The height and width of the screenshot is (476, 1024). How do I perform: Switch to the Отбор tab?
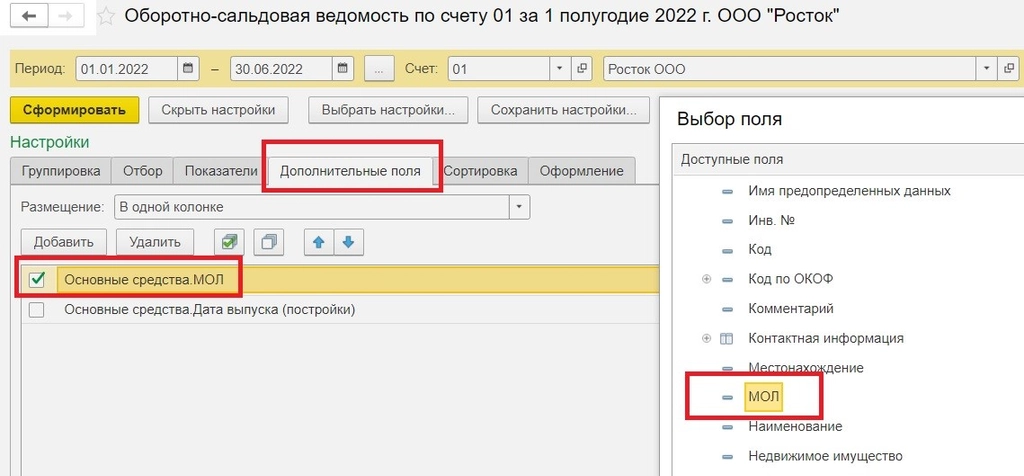coord(143,171)
